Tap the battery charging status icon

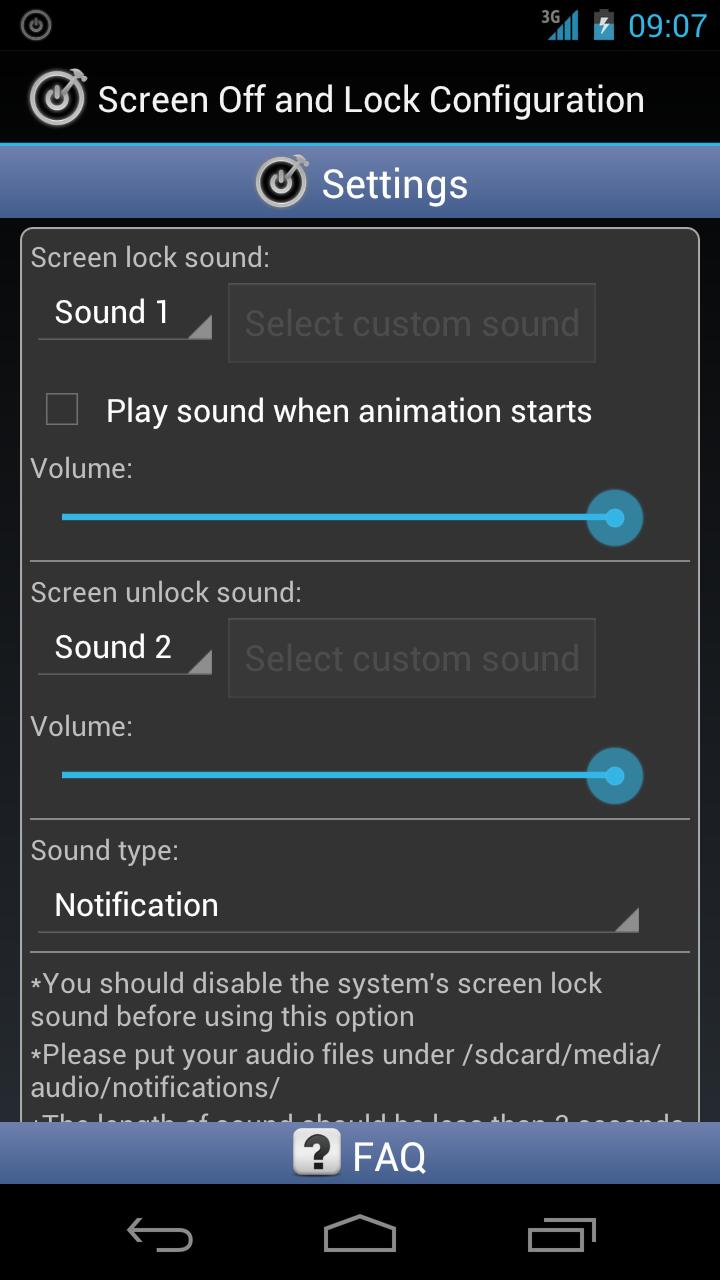click(x=604, y=25)
